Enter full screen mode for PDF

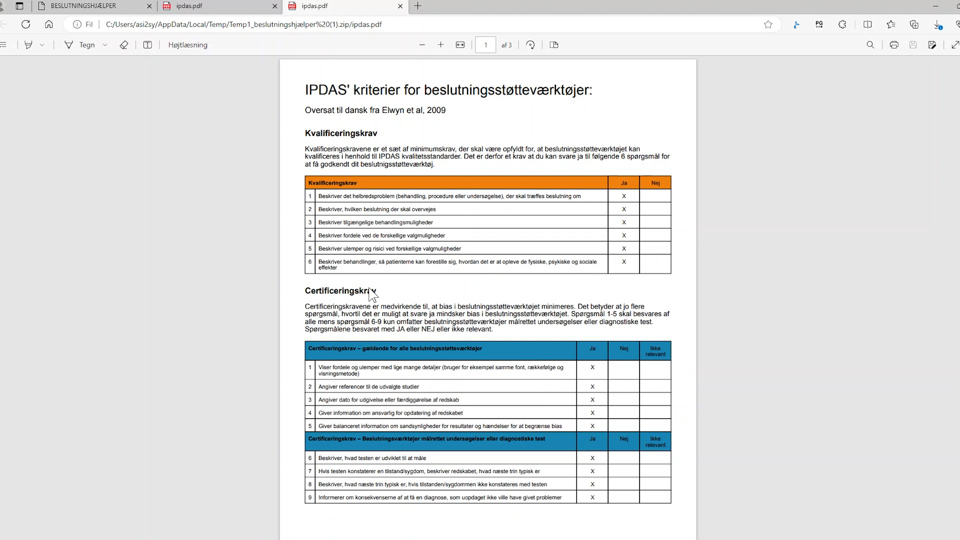(954, 45)
